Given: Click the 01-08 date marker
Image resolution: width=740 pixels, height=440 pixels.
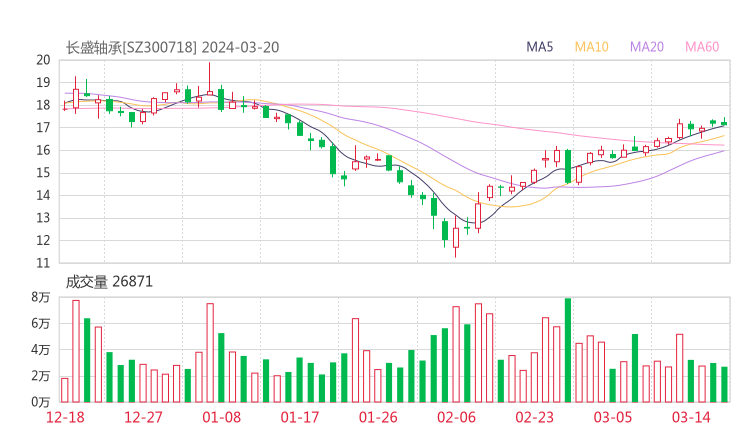Looking at the screenshot, I should pyautogui.click(x=222, y=418).
